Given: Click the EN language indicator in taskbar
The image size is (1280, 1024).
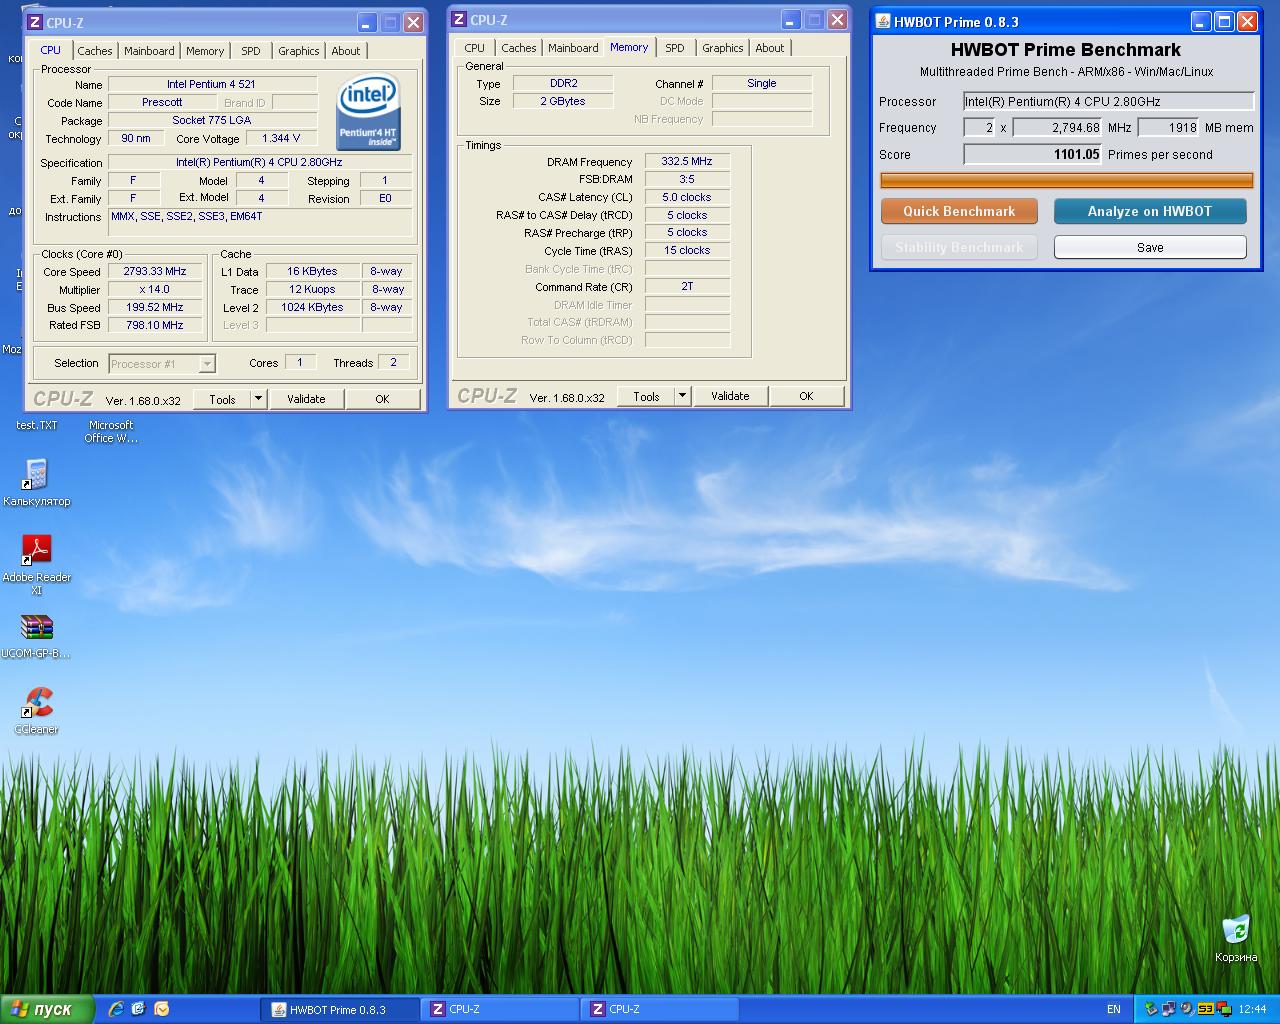Looking at the screenshot, I should pos(1114,1009).
